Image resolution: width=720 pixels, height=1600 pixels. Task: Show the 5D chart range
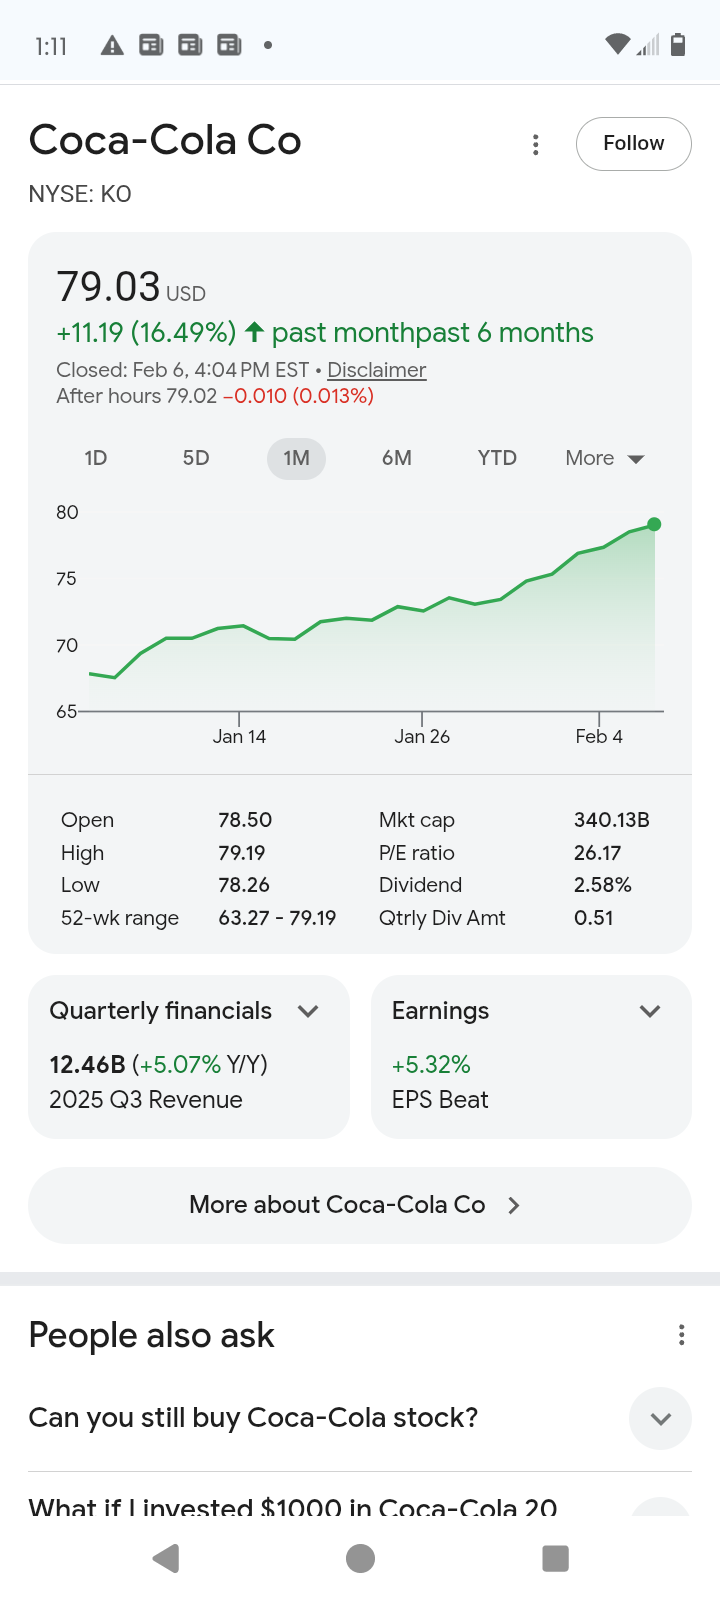[x=196, y=459]
